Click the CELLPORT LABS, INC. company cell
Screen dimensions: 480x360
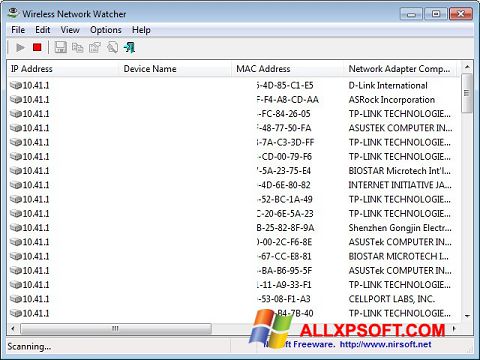click(x=392, y=299)
